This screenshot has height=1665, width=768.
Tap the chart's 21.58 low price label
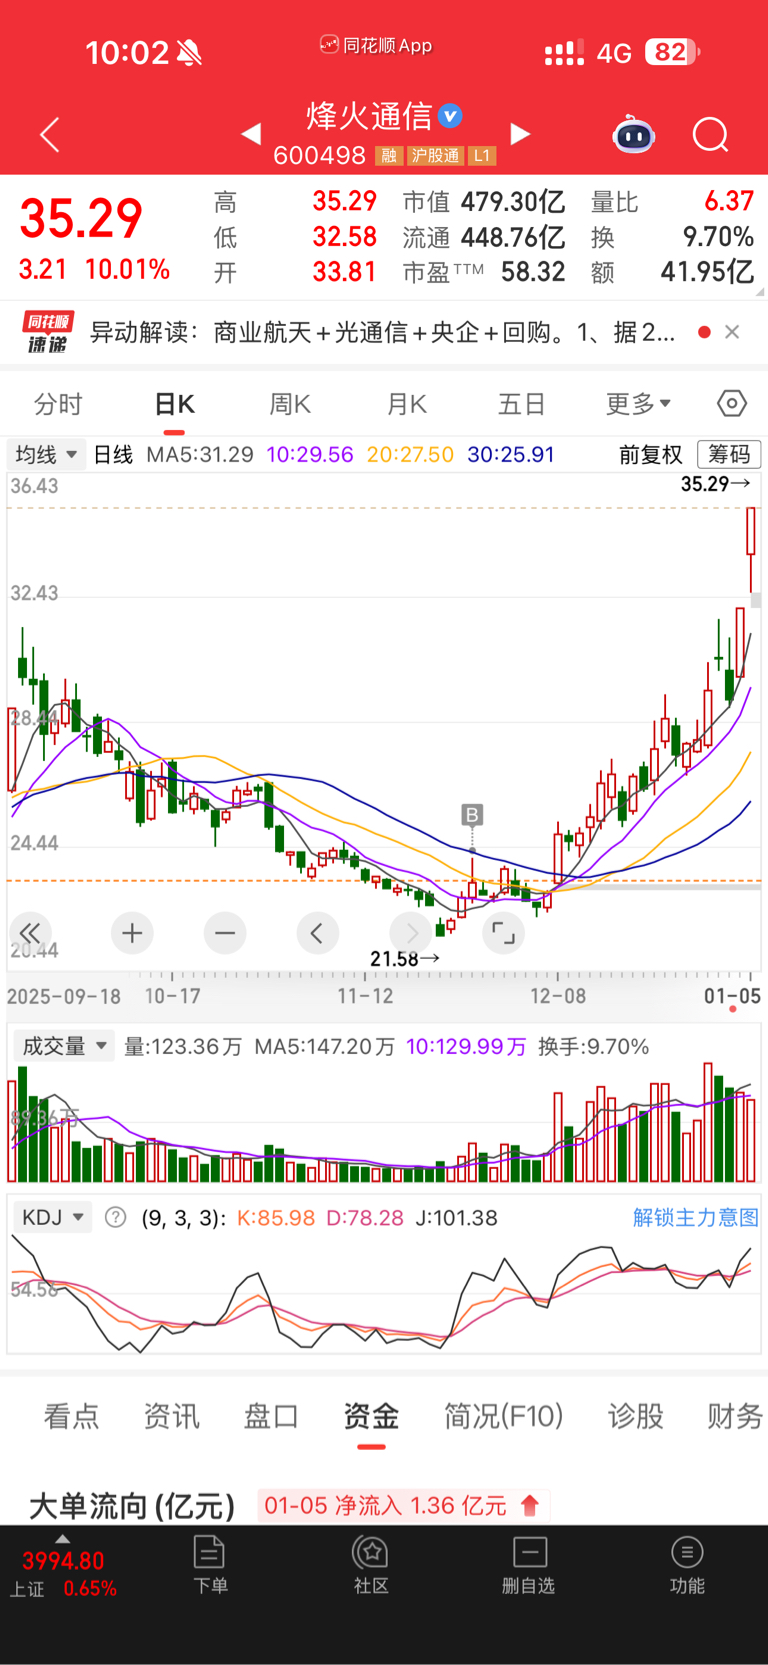pos(405,959)
